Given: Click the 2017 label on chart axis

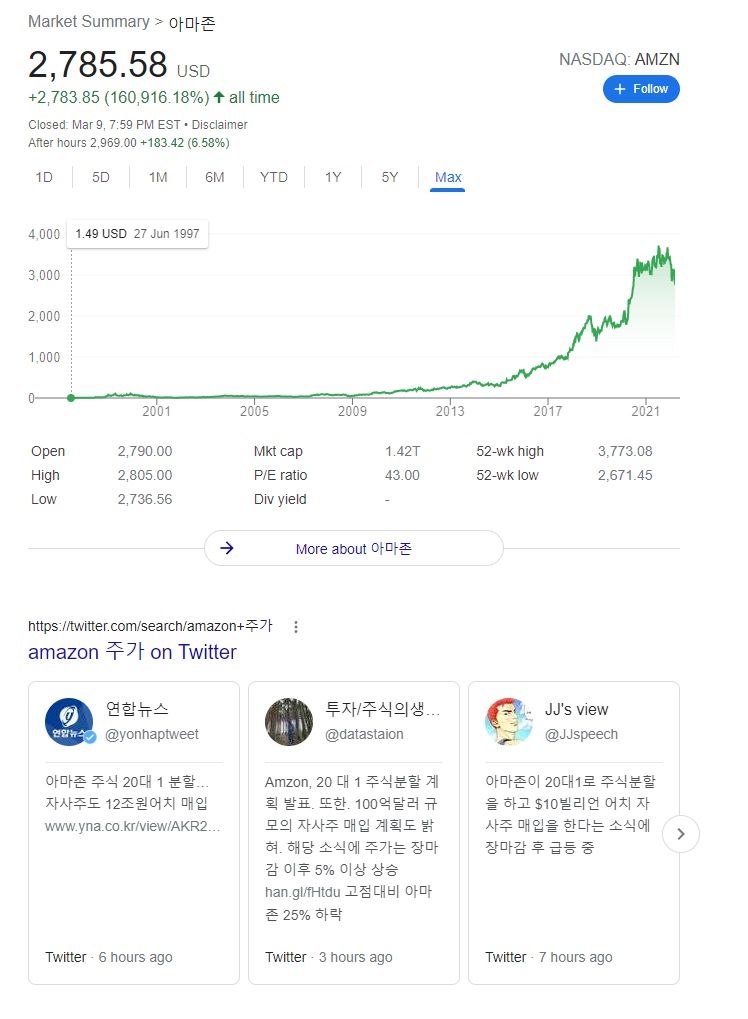Looking at the screenshot, I should 548,411.
